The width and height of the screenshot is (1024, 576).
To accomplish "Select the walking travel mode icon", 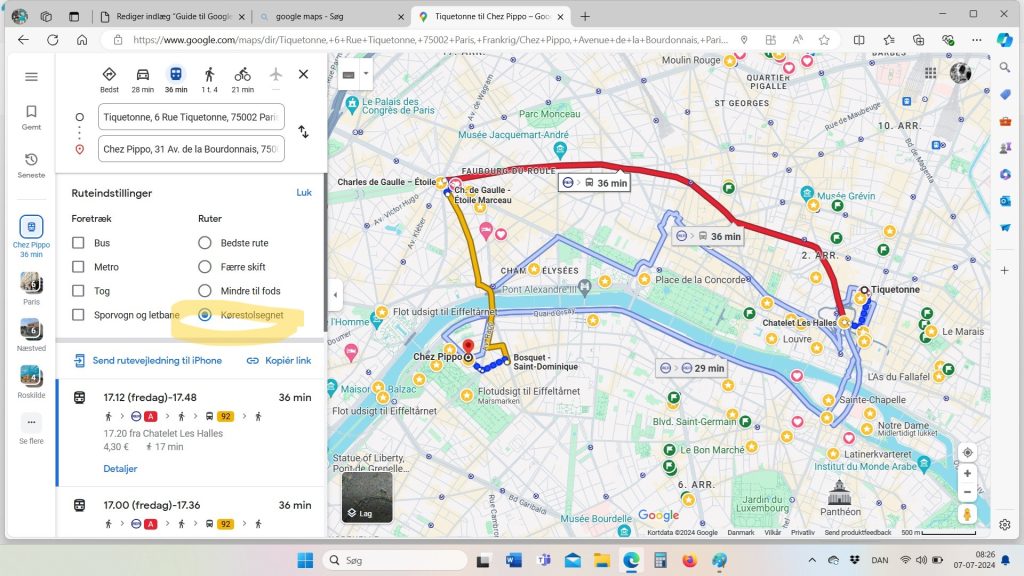I will click(209, 76).
